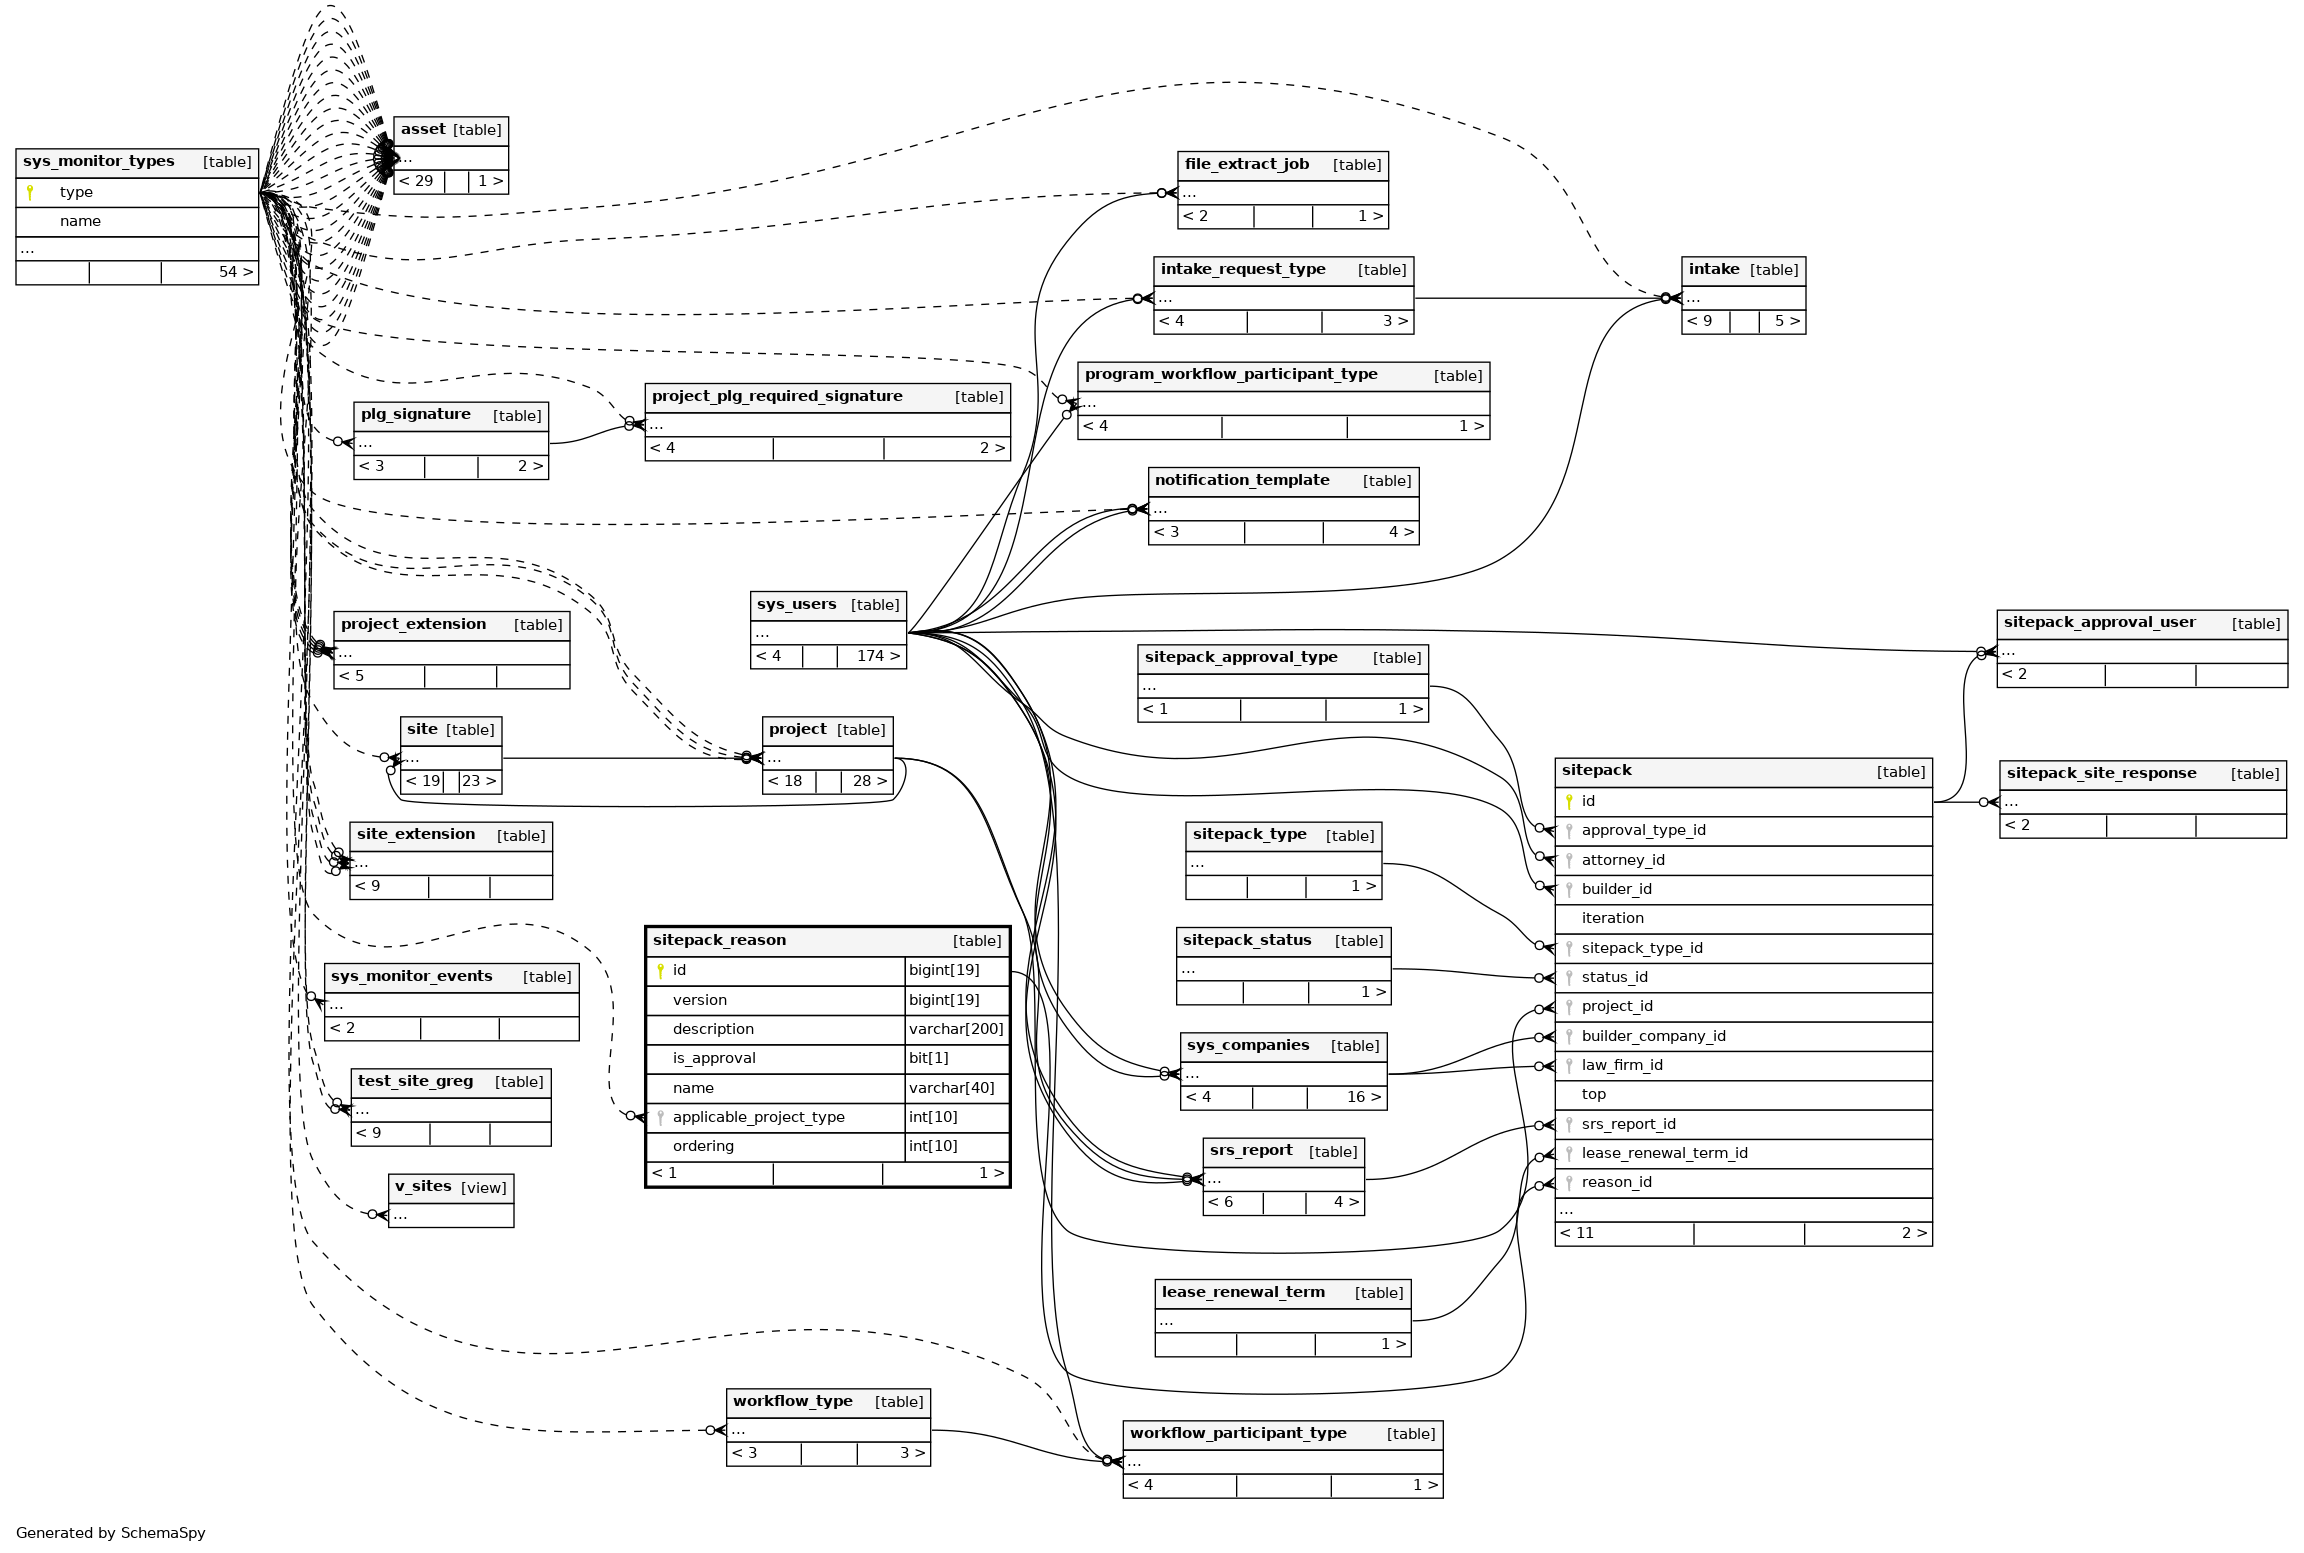This screenshot has width=2304, height=1553.
Task: Click the Generated by SchemaSpy text
Action: (111, 1533)
